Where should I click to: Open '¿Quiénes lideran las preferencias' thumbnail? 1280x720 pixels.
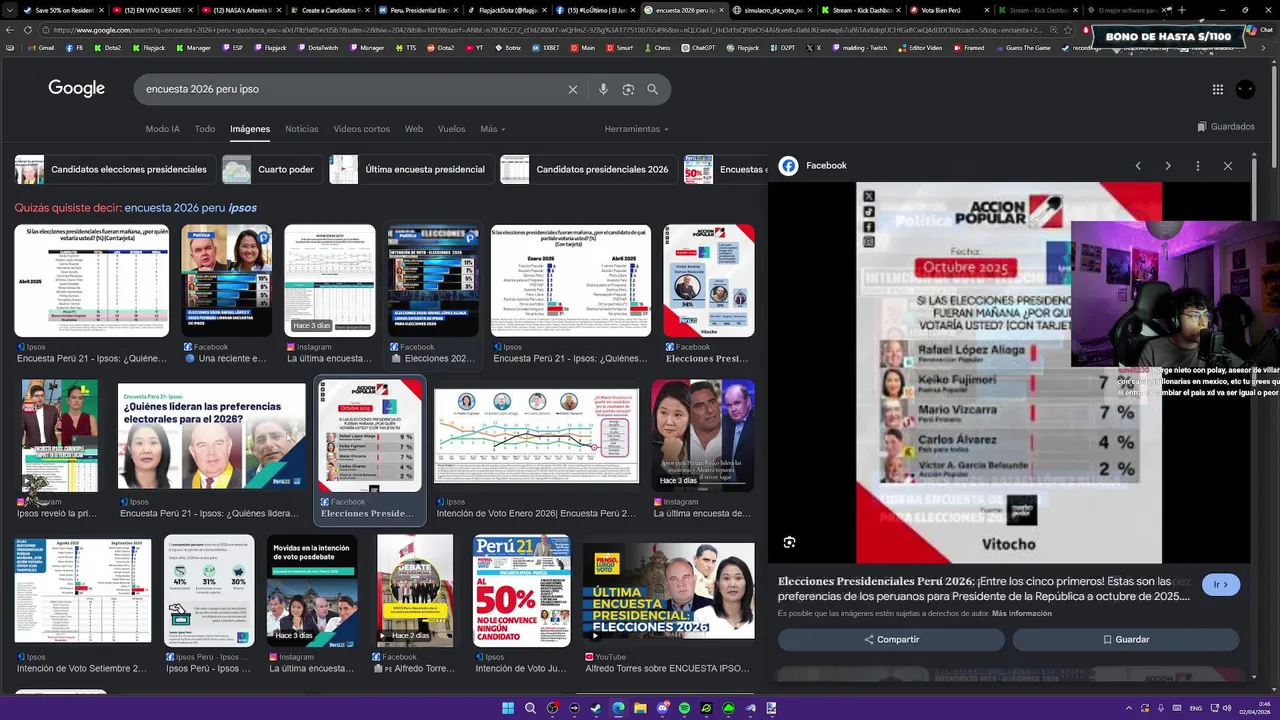pyautogui.click(x=212, y=435)
